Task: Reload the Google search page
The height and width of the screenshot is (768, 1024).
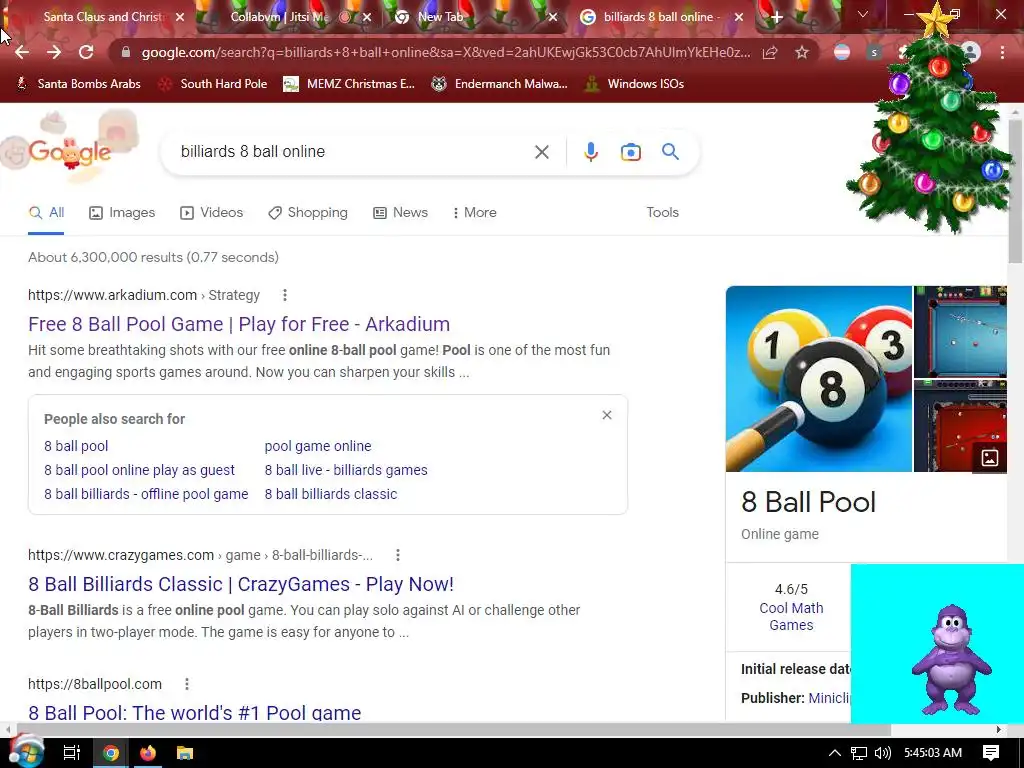Action: (86, 52)
